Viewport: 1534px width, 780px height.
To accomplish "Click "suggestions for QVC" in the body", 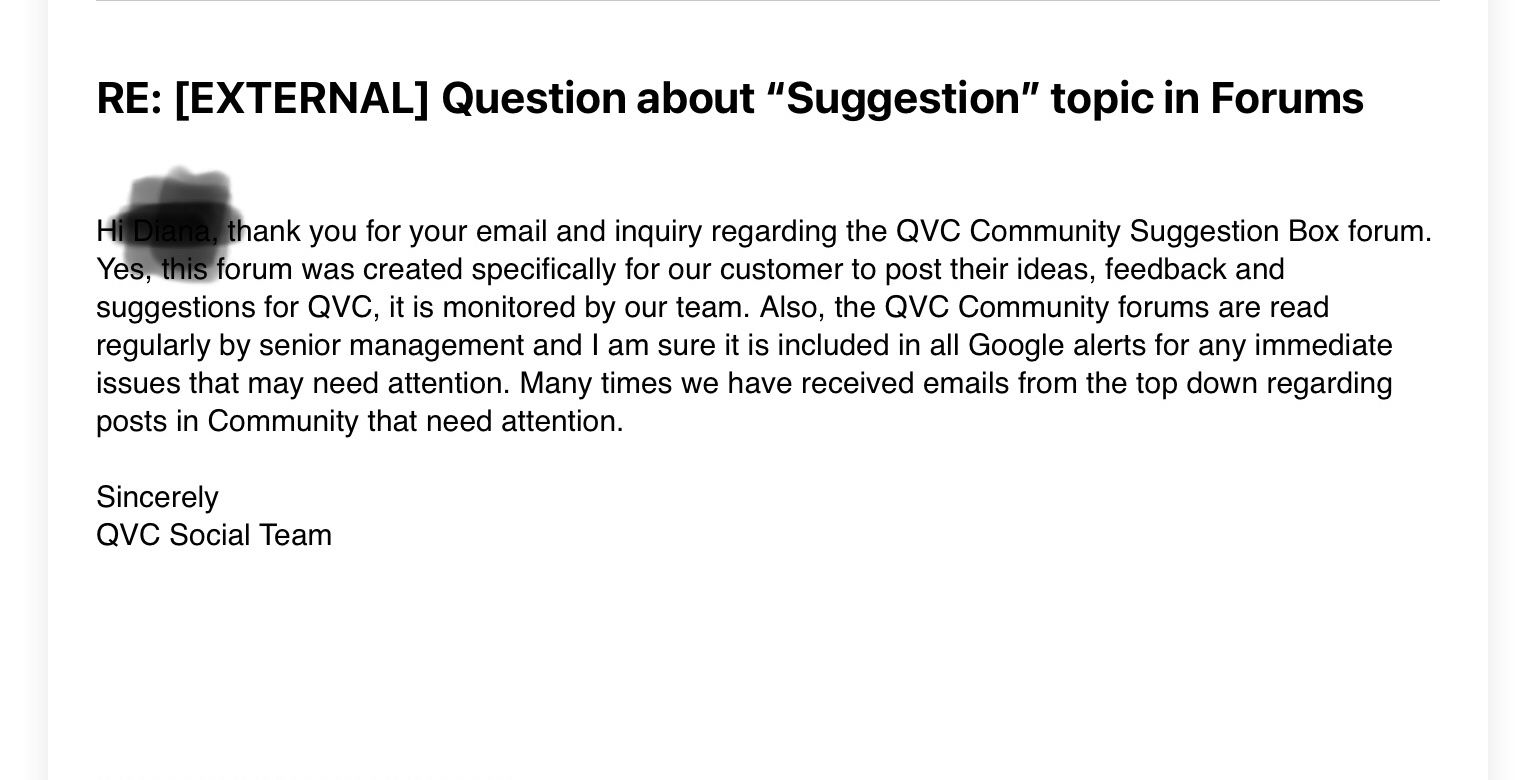I will click(234, 308).
